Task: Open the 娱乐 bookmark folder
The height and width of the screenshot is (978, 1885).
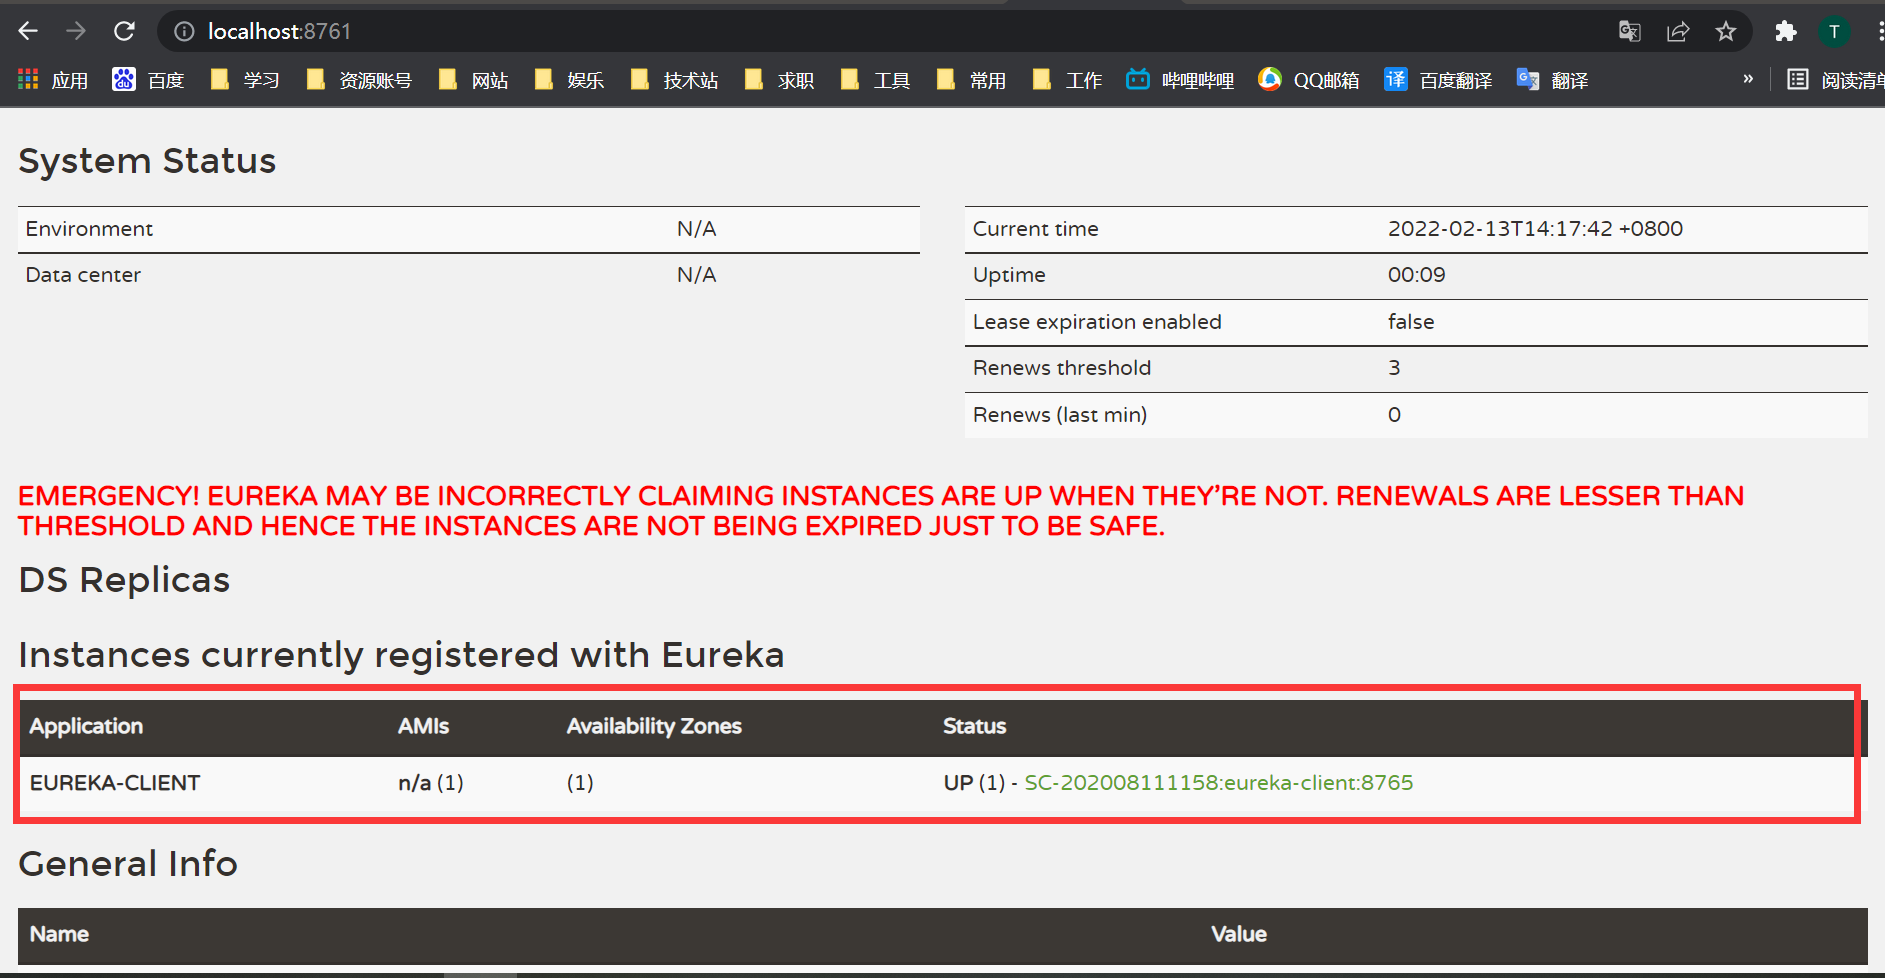Action: coord(569,80)
